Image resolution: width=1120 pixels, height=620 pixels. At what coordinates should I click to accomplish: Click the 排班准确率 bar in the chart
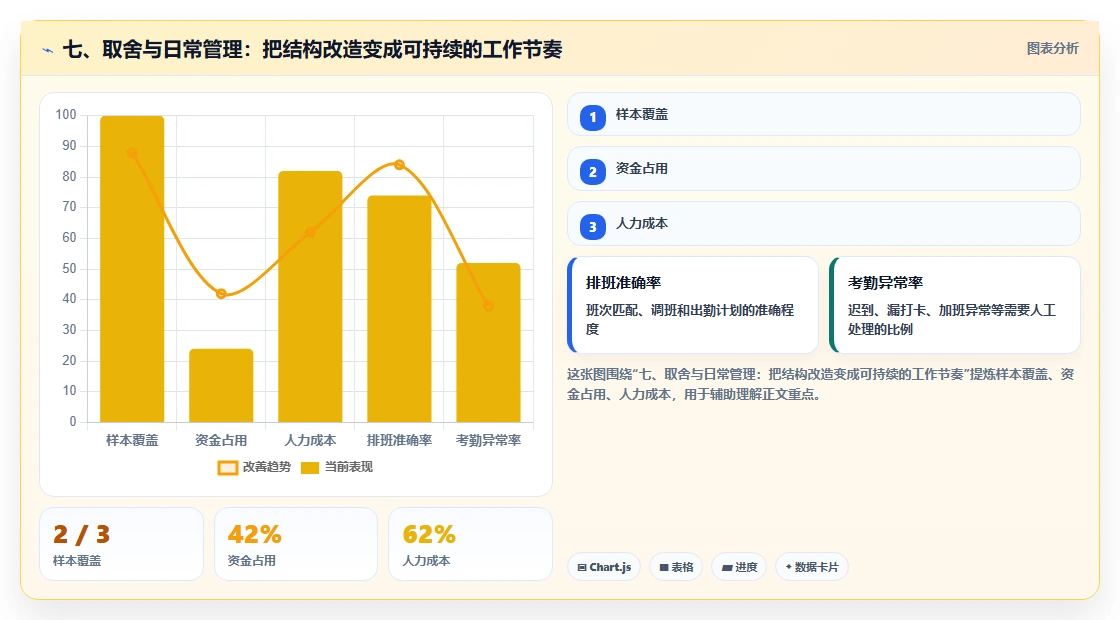point(399,309)
